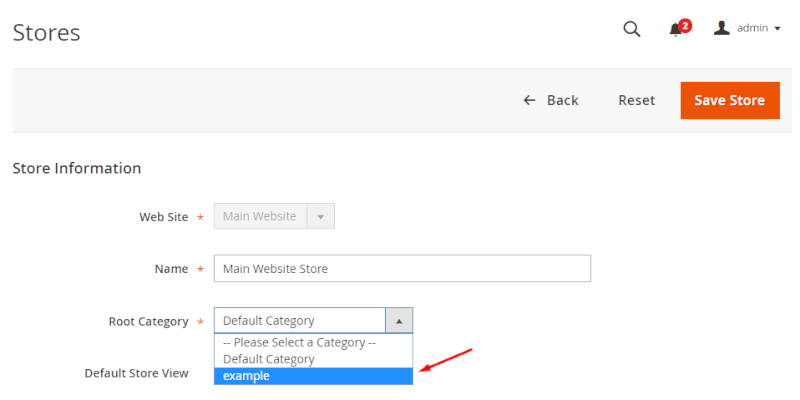
Task: Click the Default Store View label
Action: tap(136, 373)
